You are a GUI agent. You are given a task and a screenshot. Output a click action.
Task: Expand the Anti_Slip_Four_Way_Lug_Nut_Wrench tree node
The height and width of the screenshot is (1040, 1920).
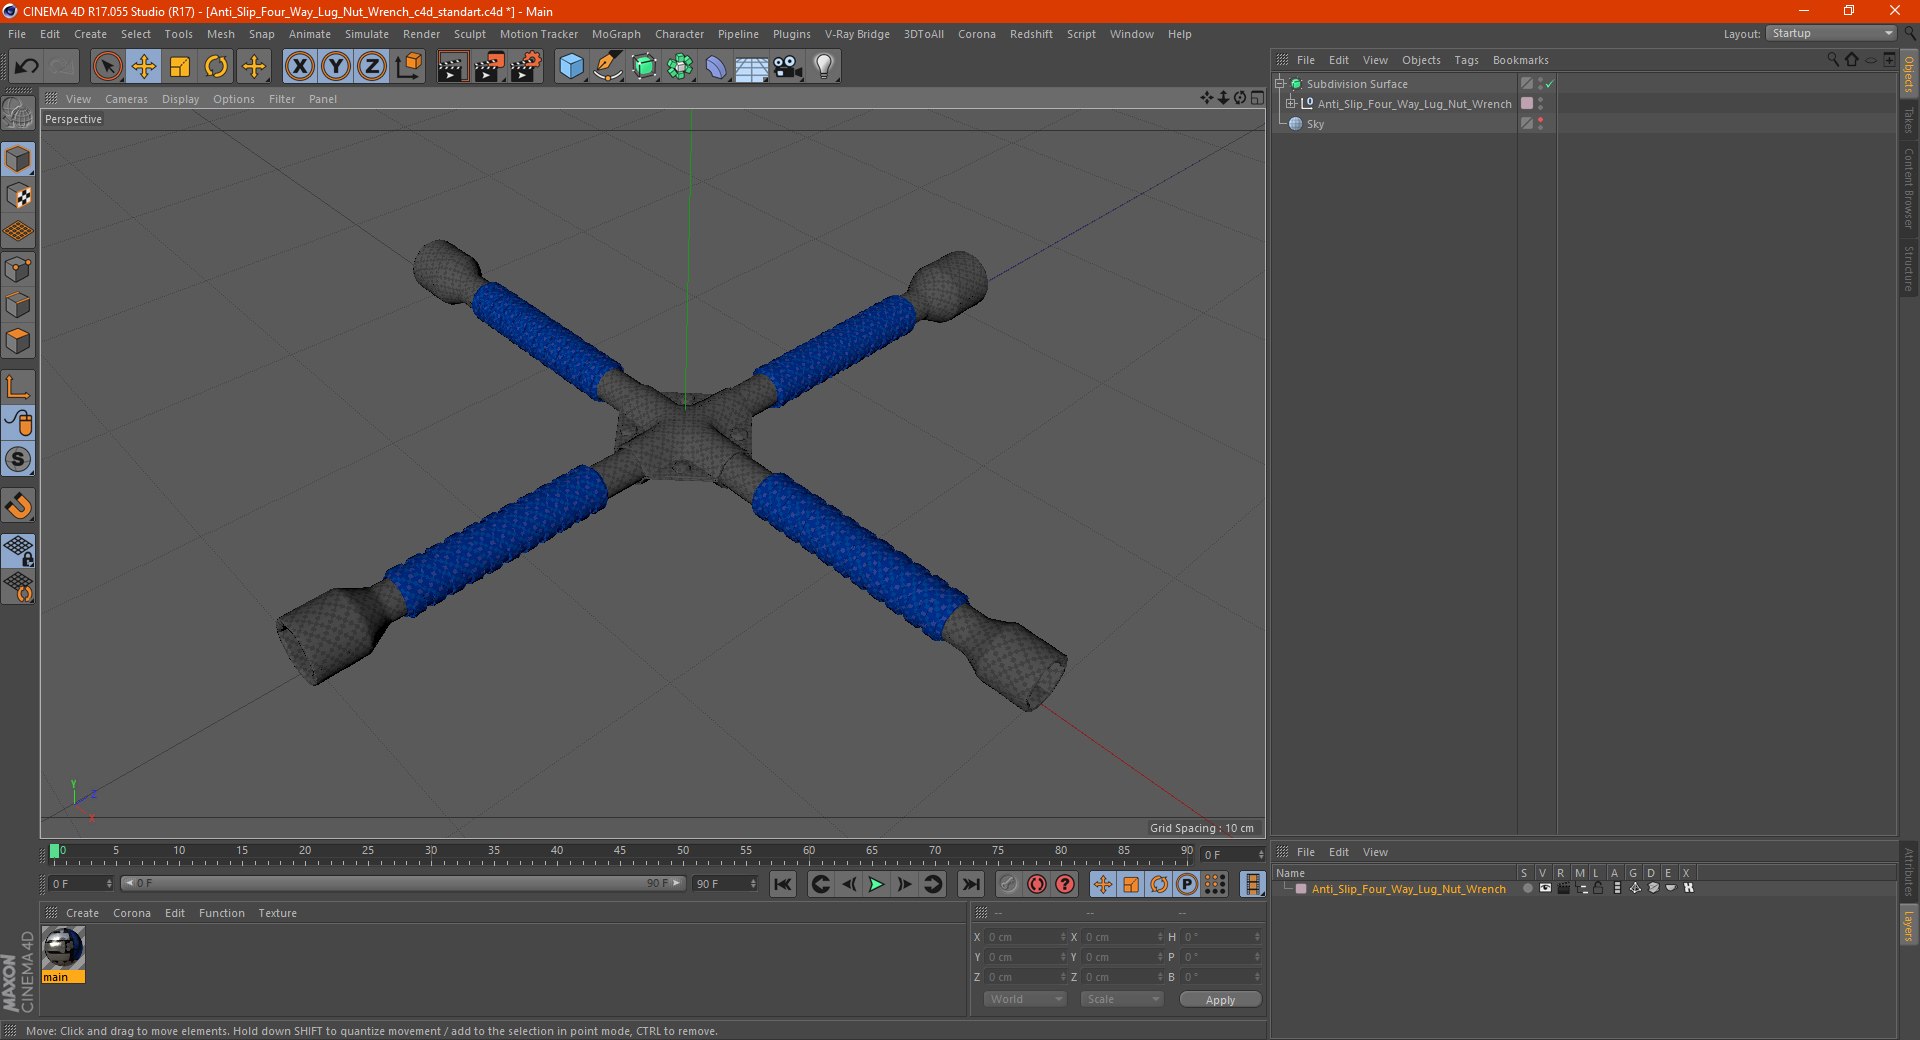[x=1291, y=104]
